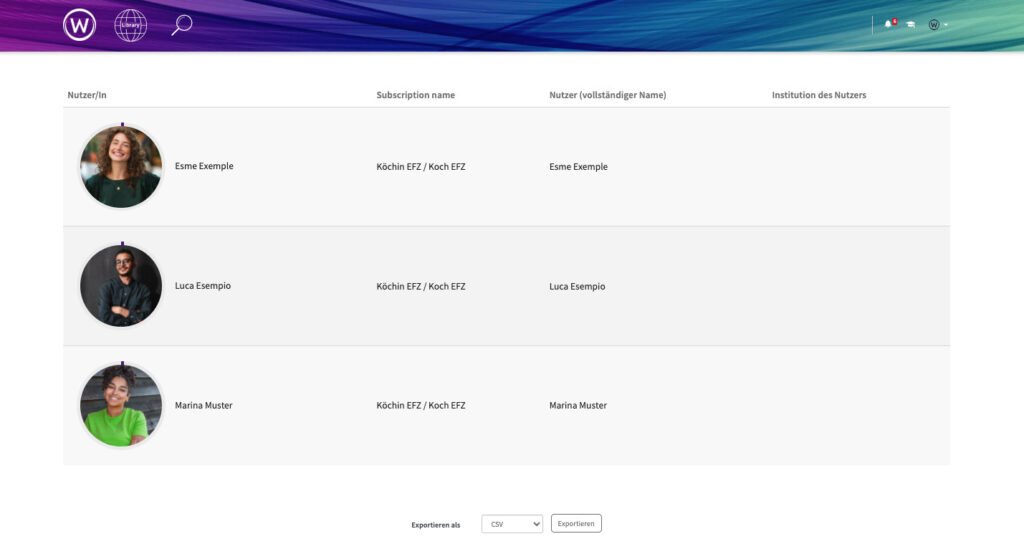Screen dimensions: 1024x549
Task: Sort by the Subscription name header
Action: (x=415, y=95)
